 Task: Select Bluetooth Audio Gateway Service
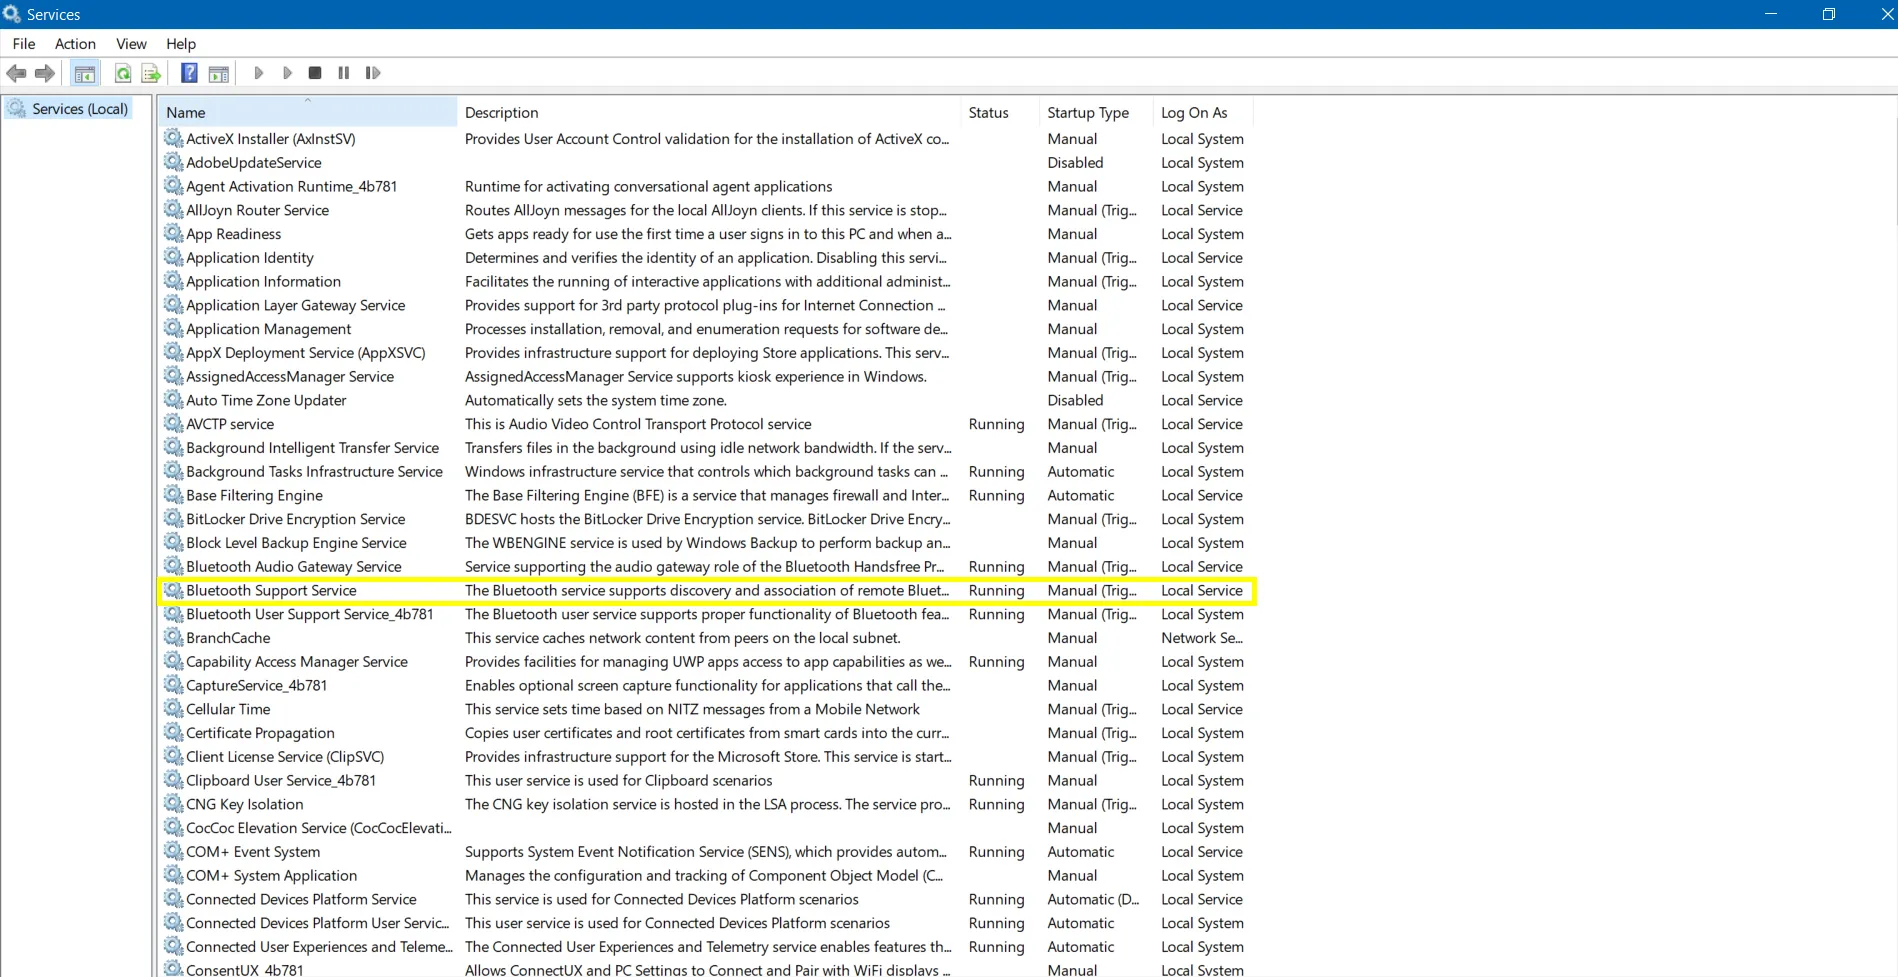click(294, 566)
